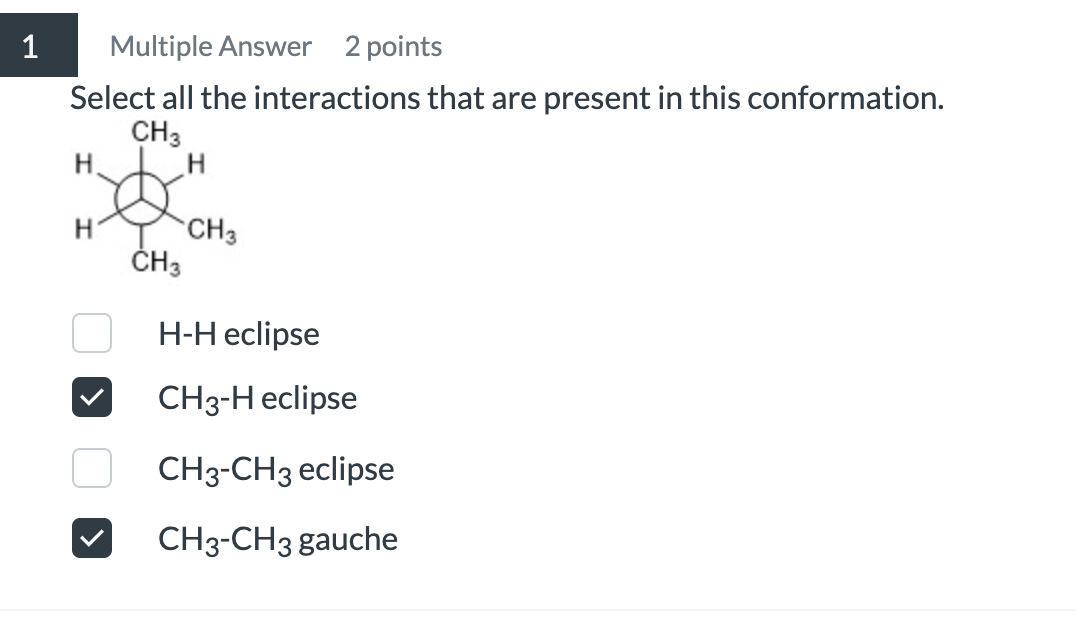Uncheck the CH3-CH3 gauche checkbox
Image resolution: width=1076 pixels, height=622 pixels.
pos(91,538)
